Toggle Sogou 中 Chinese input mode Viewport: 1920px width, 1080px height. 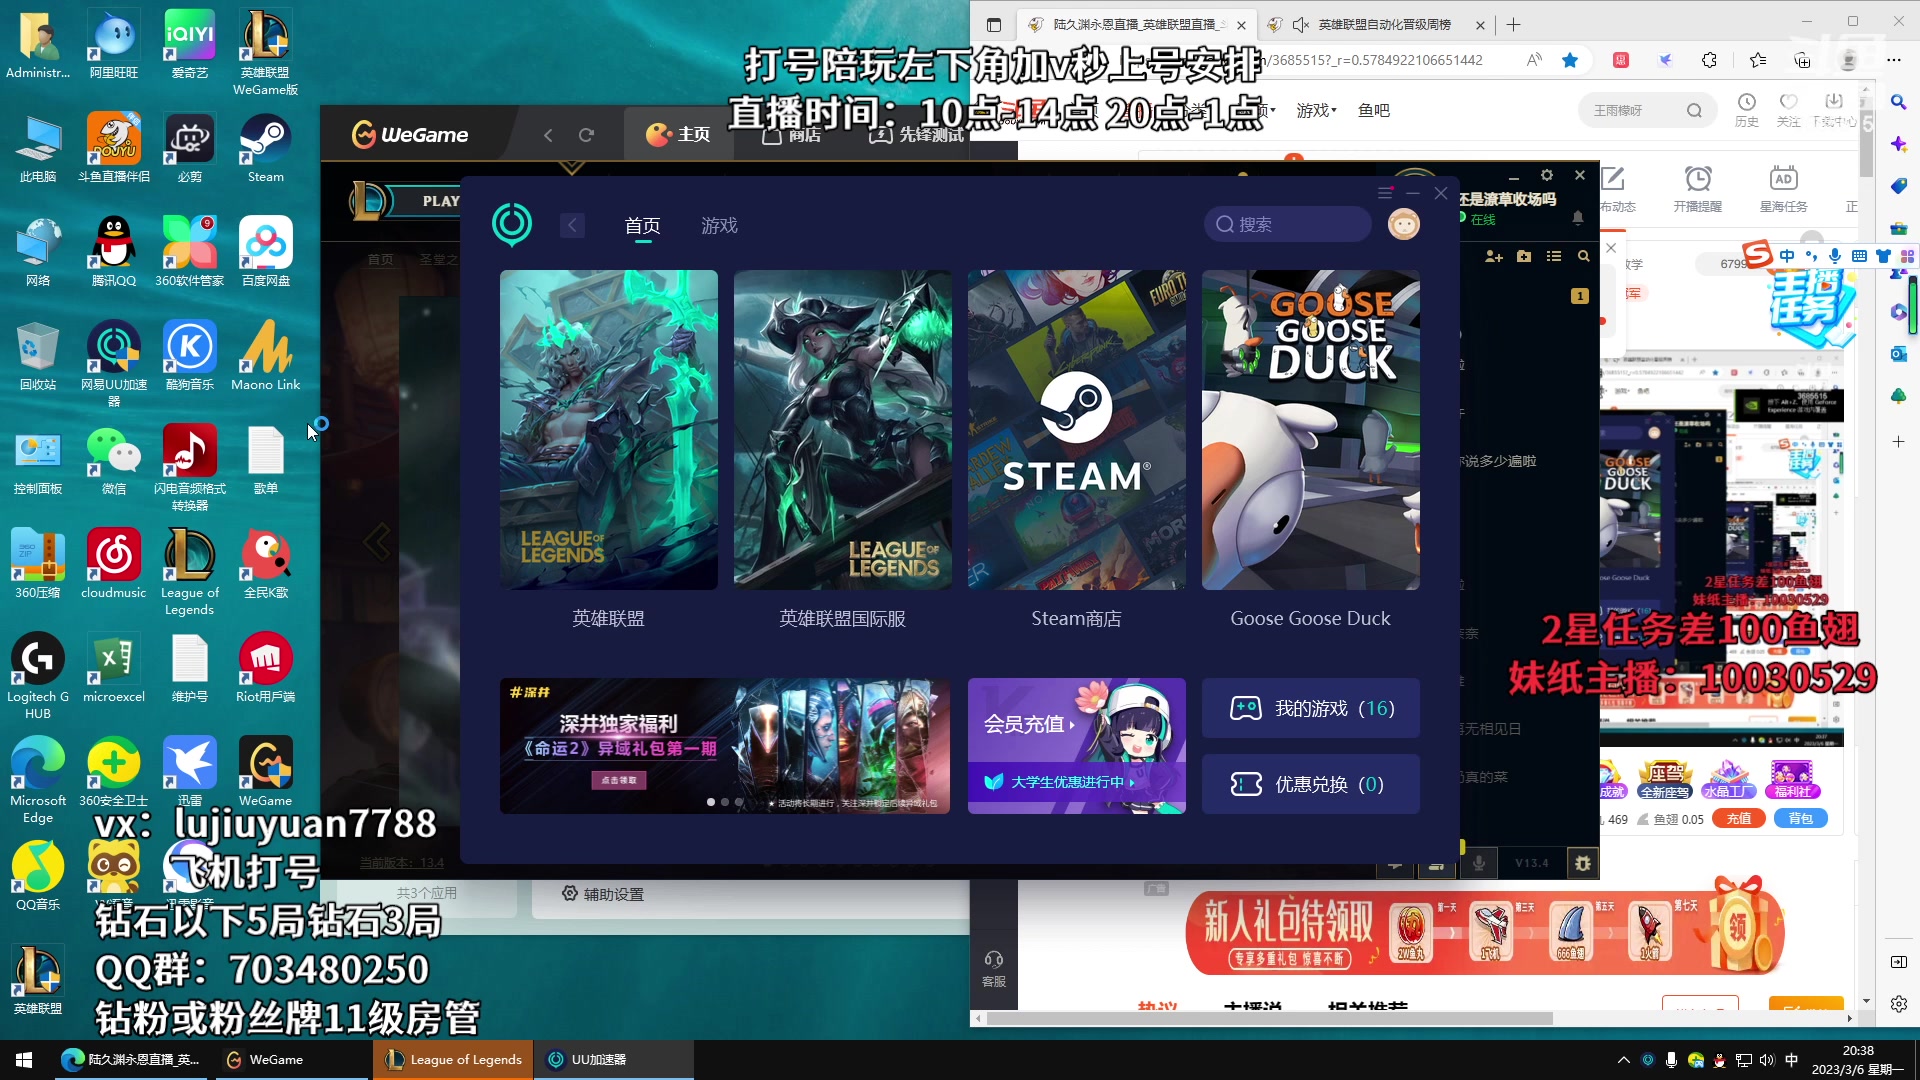(1787, 256)
